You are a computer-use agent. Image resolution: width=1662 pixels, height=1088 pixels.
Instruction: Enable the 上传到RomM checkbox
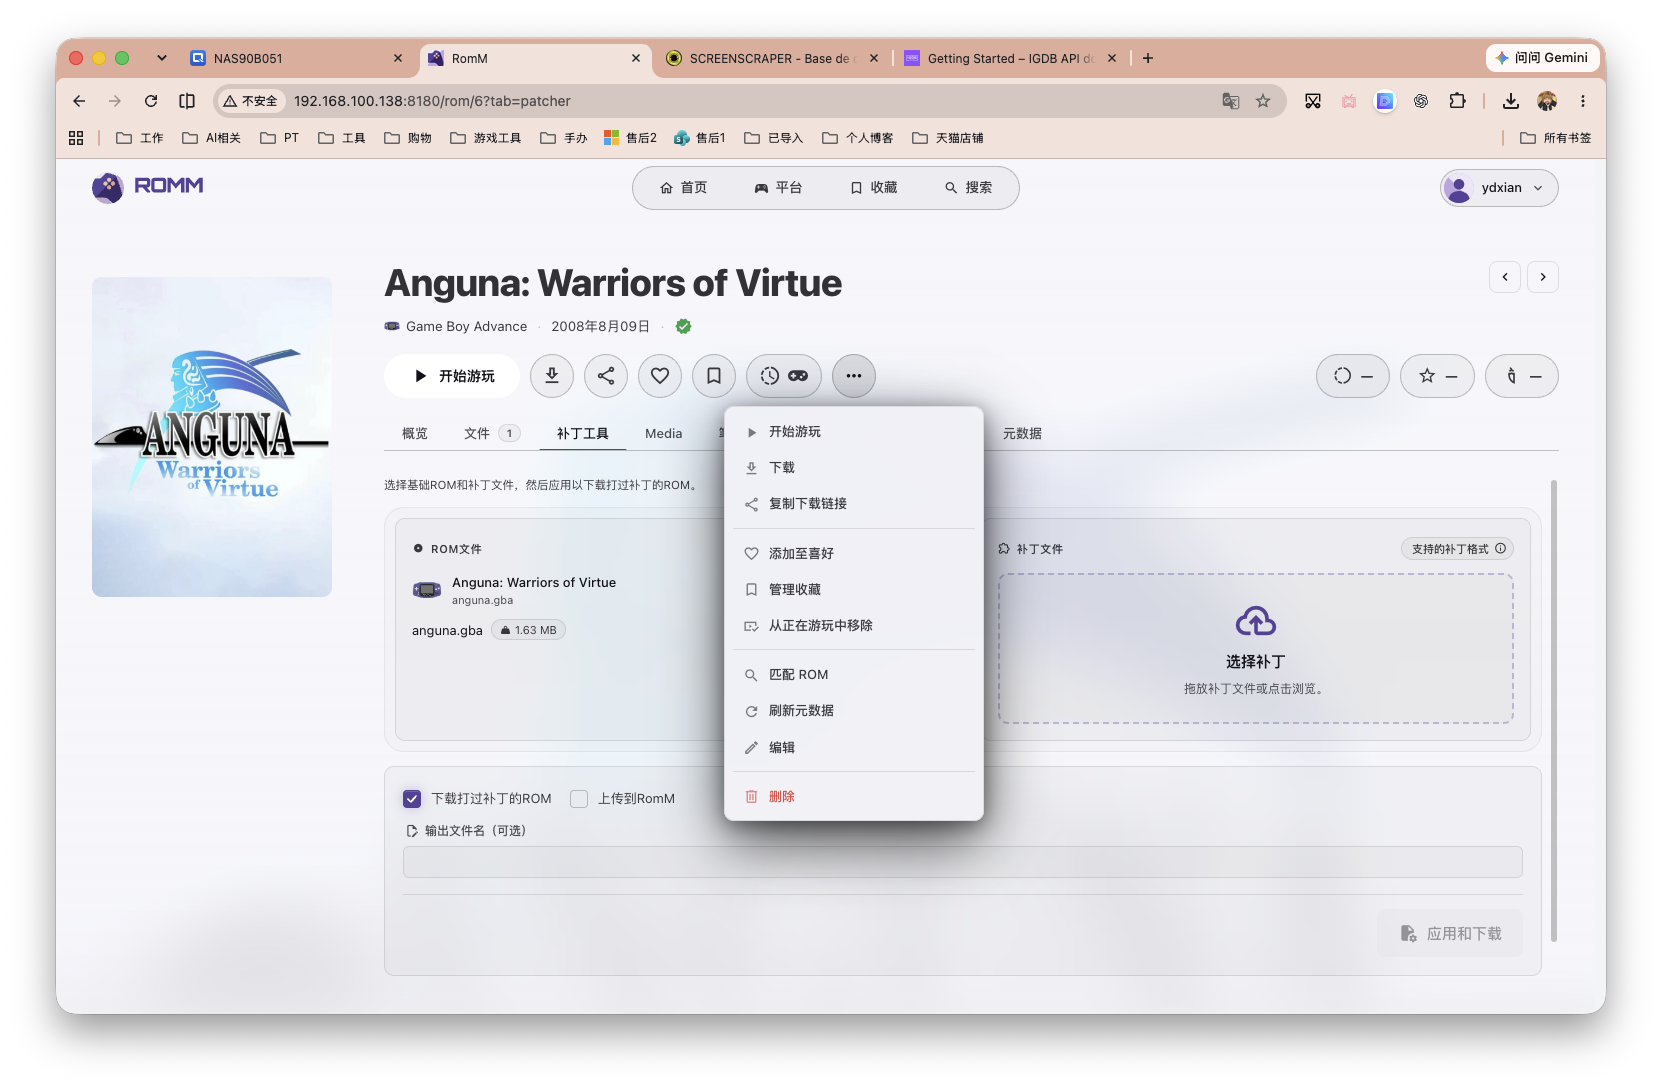[579, 798]
